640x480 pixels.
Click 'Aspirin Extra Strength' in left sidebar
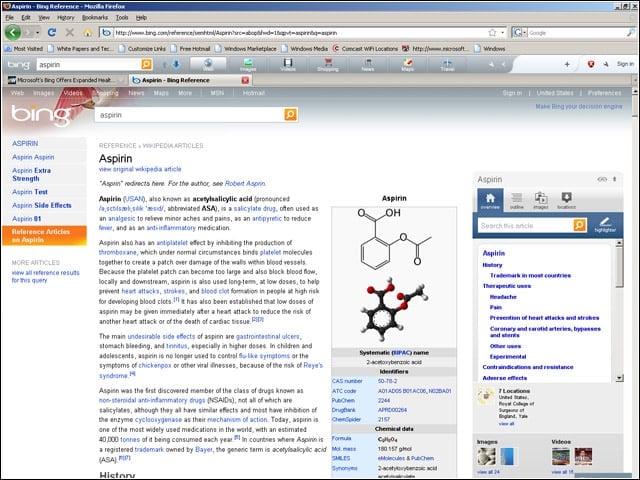point(31,174)
